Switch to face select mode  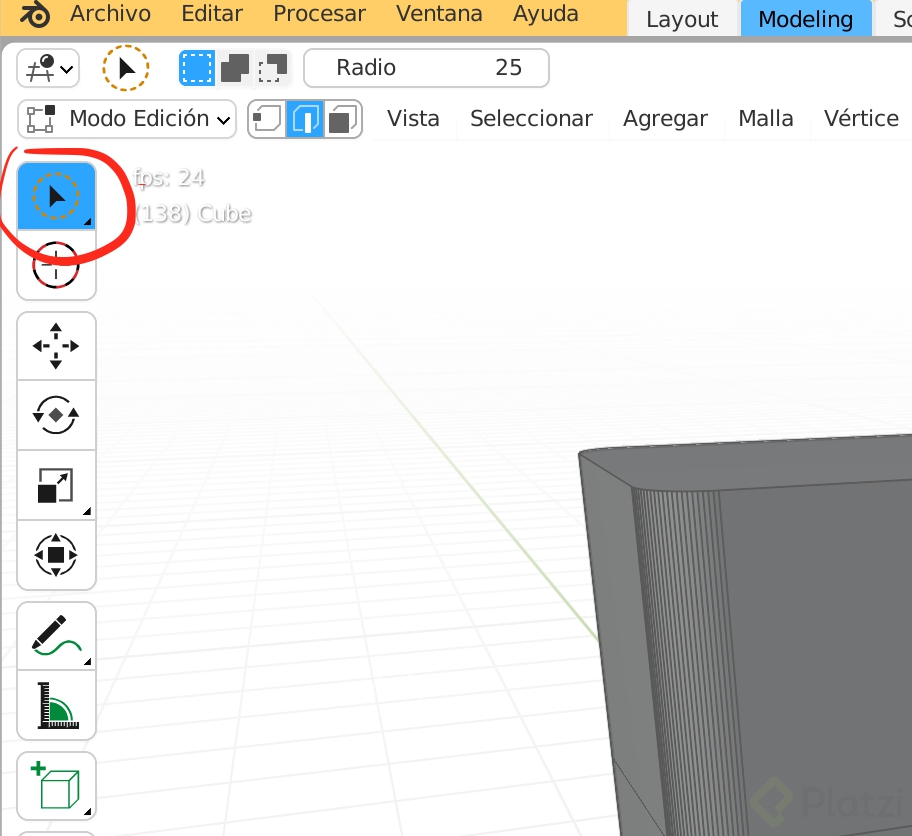pyautogui.click(x=341, y=118)
